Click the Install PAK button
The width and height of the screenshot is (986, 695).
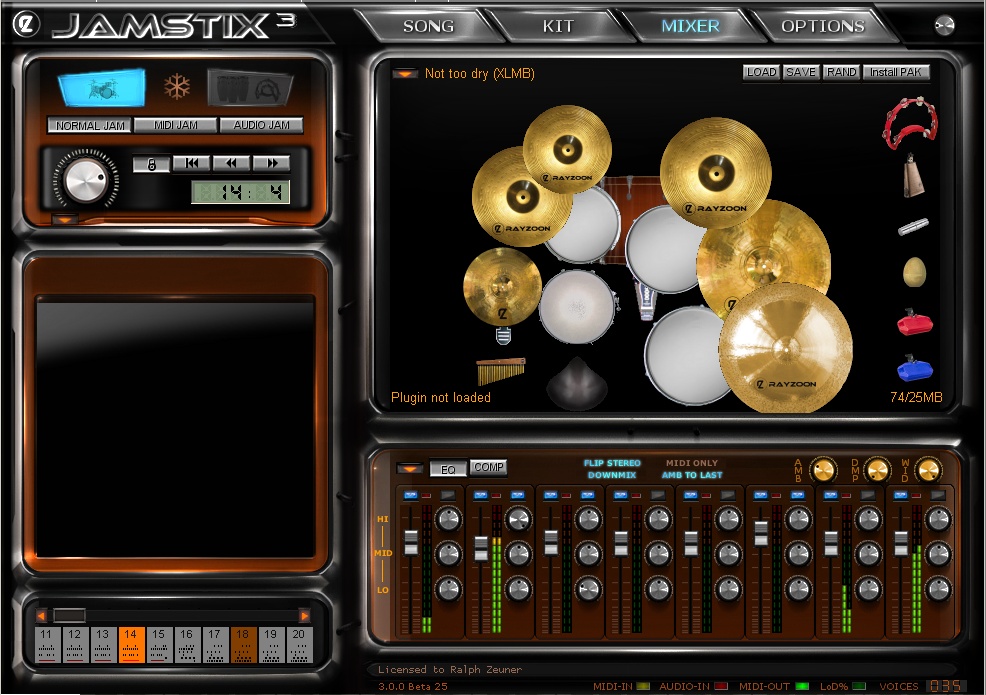pyautogui.click(x=897, y=72)
